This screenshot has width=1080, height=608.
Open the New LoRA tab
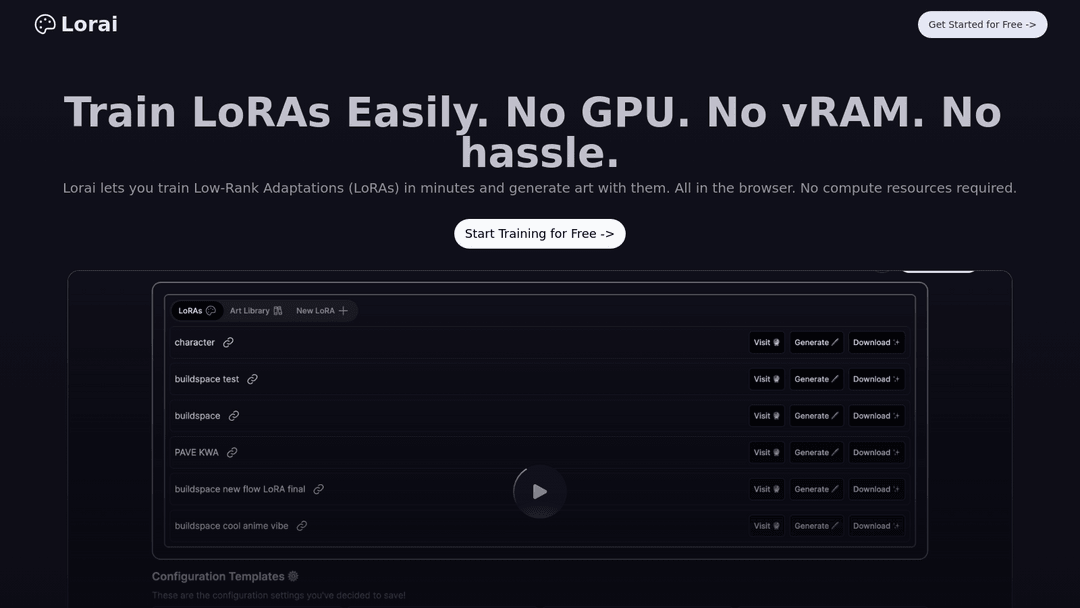(322, 311)
